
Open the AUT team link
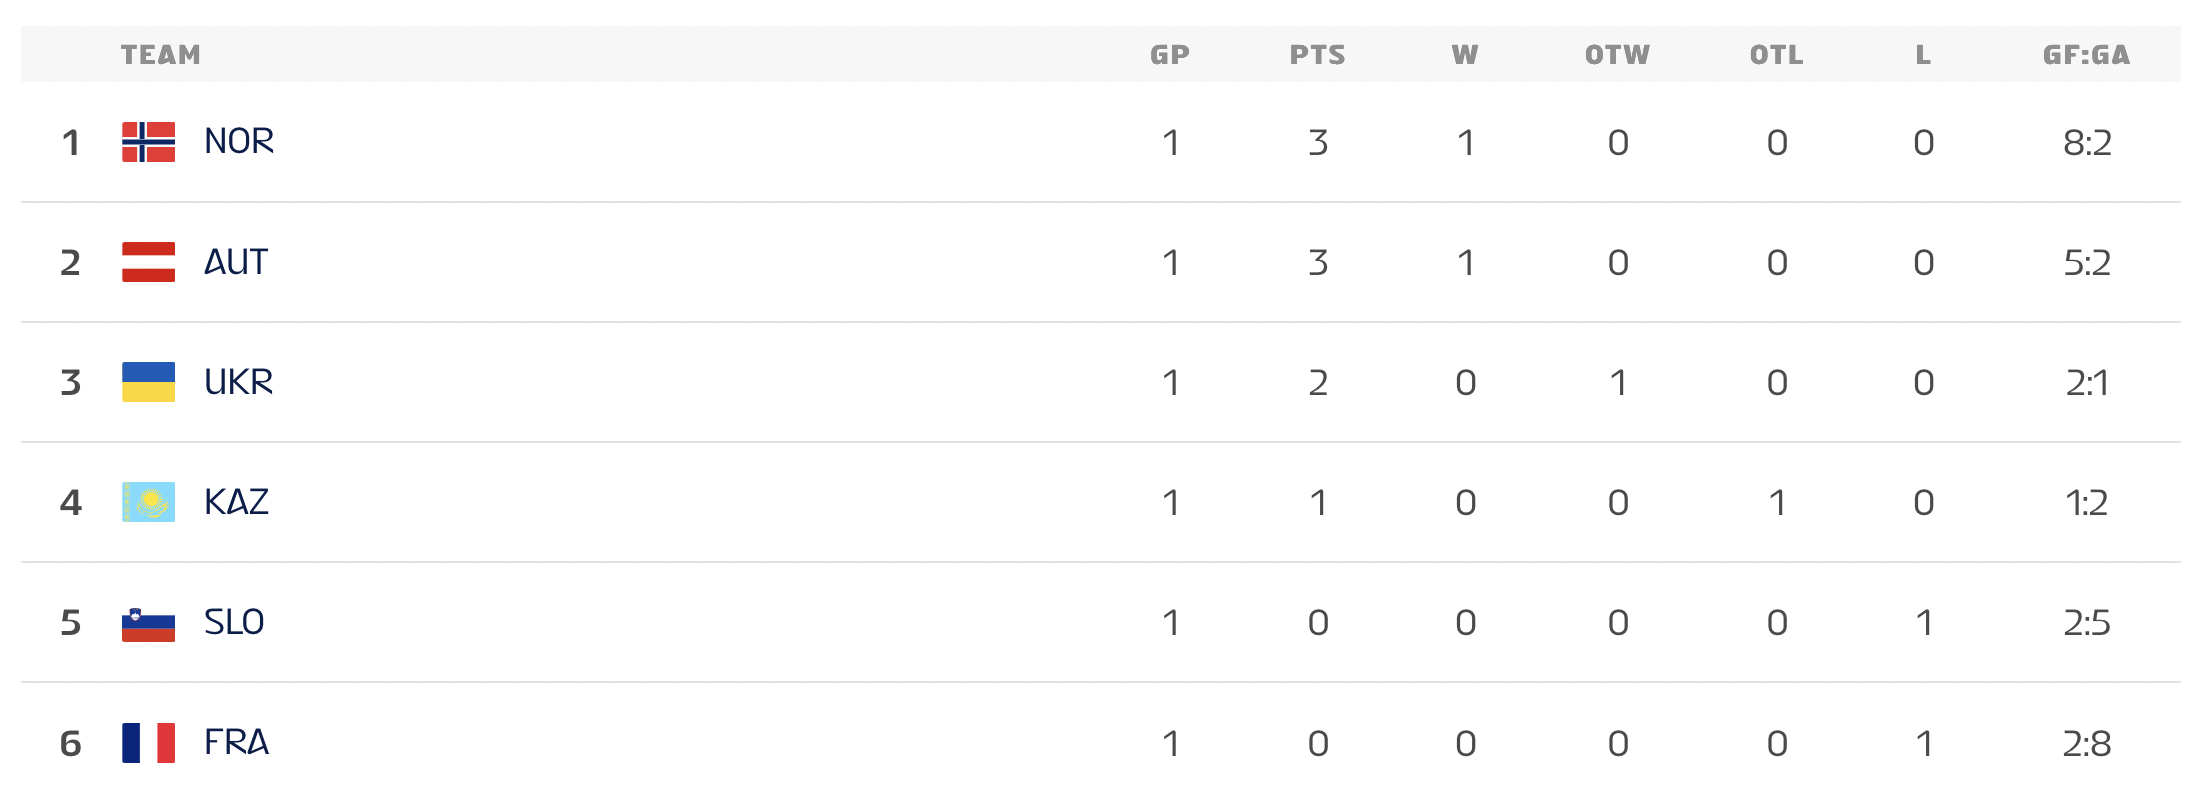tap(236, 262)
